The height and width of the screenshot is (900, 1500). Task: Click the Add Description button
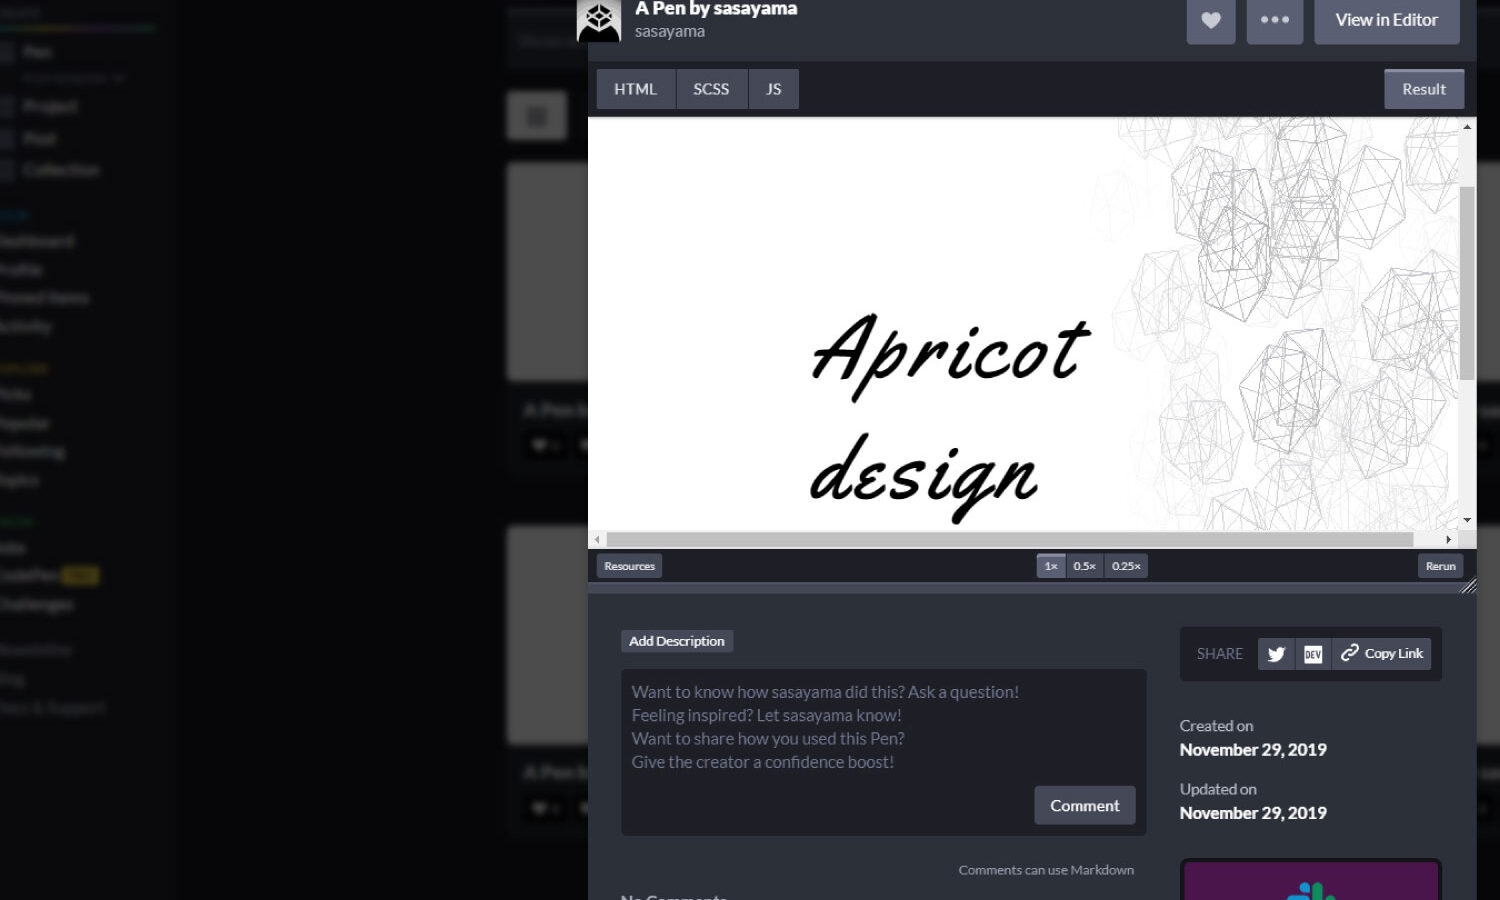click(677, 641)
